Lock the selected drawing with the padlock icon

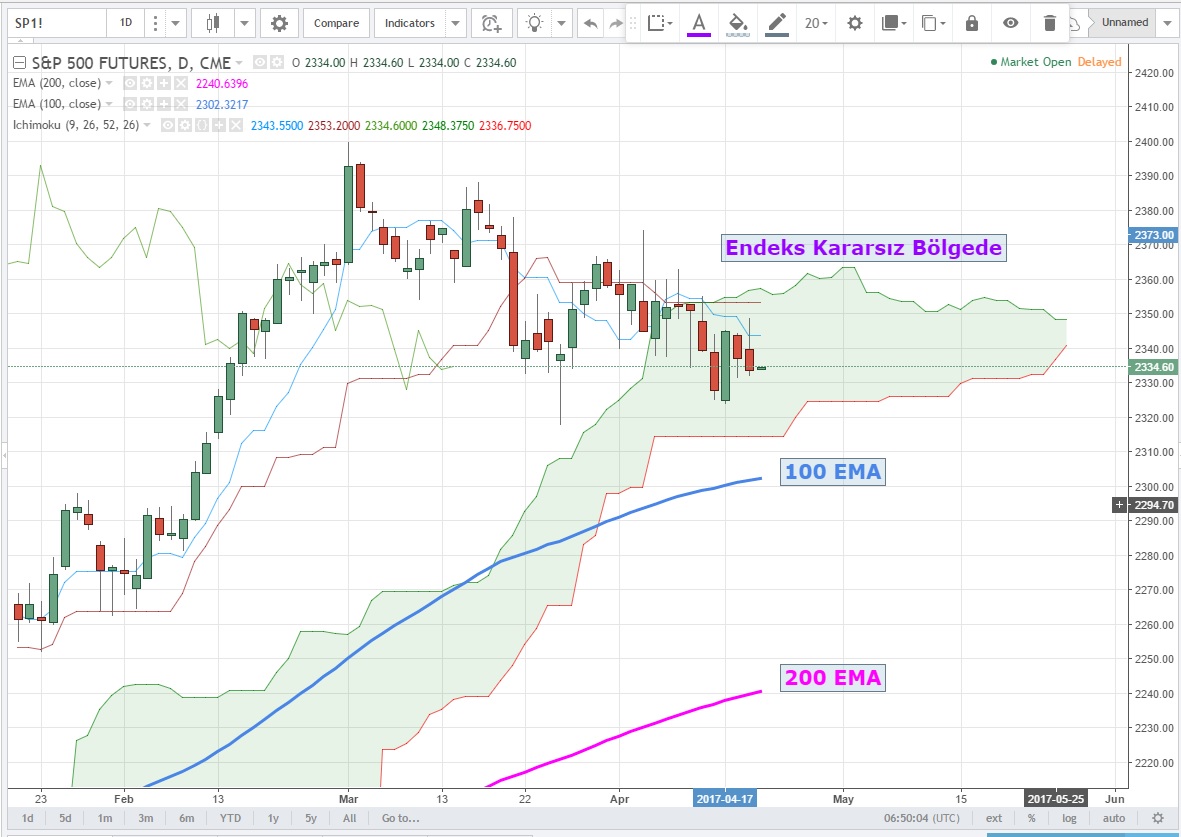click(971, 23)
